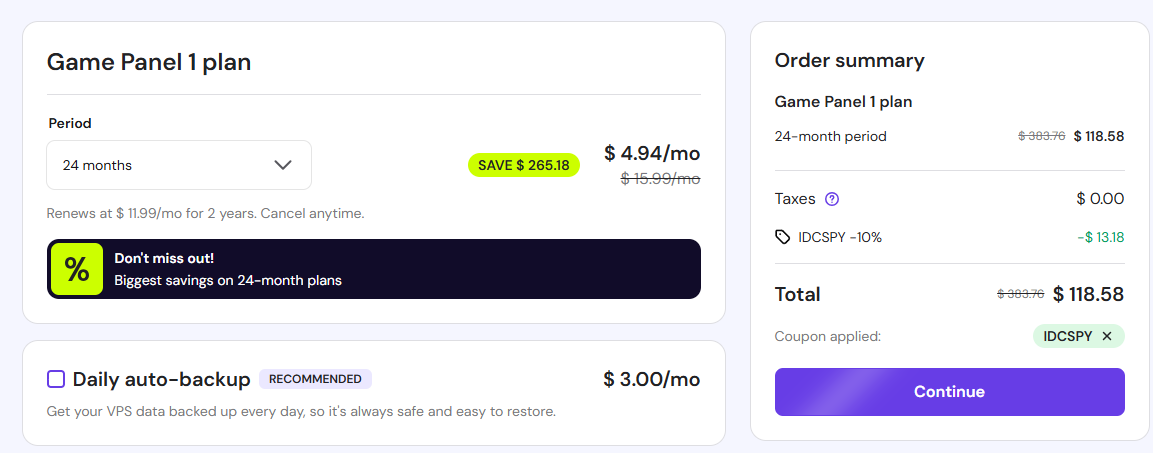Click the RECOMMENDED badge next to auto-backup

click(315, 379)
